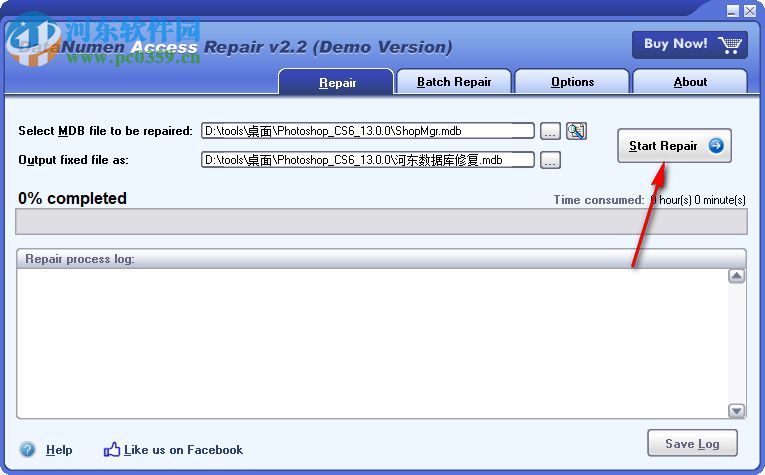Click the source MDB file path field

(x=367, y=131)
